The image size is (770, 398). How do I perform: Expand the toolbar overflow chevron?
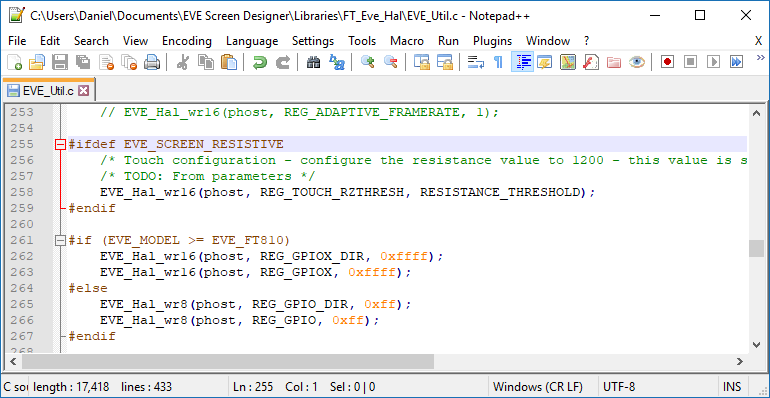click(x=761, y=57)
